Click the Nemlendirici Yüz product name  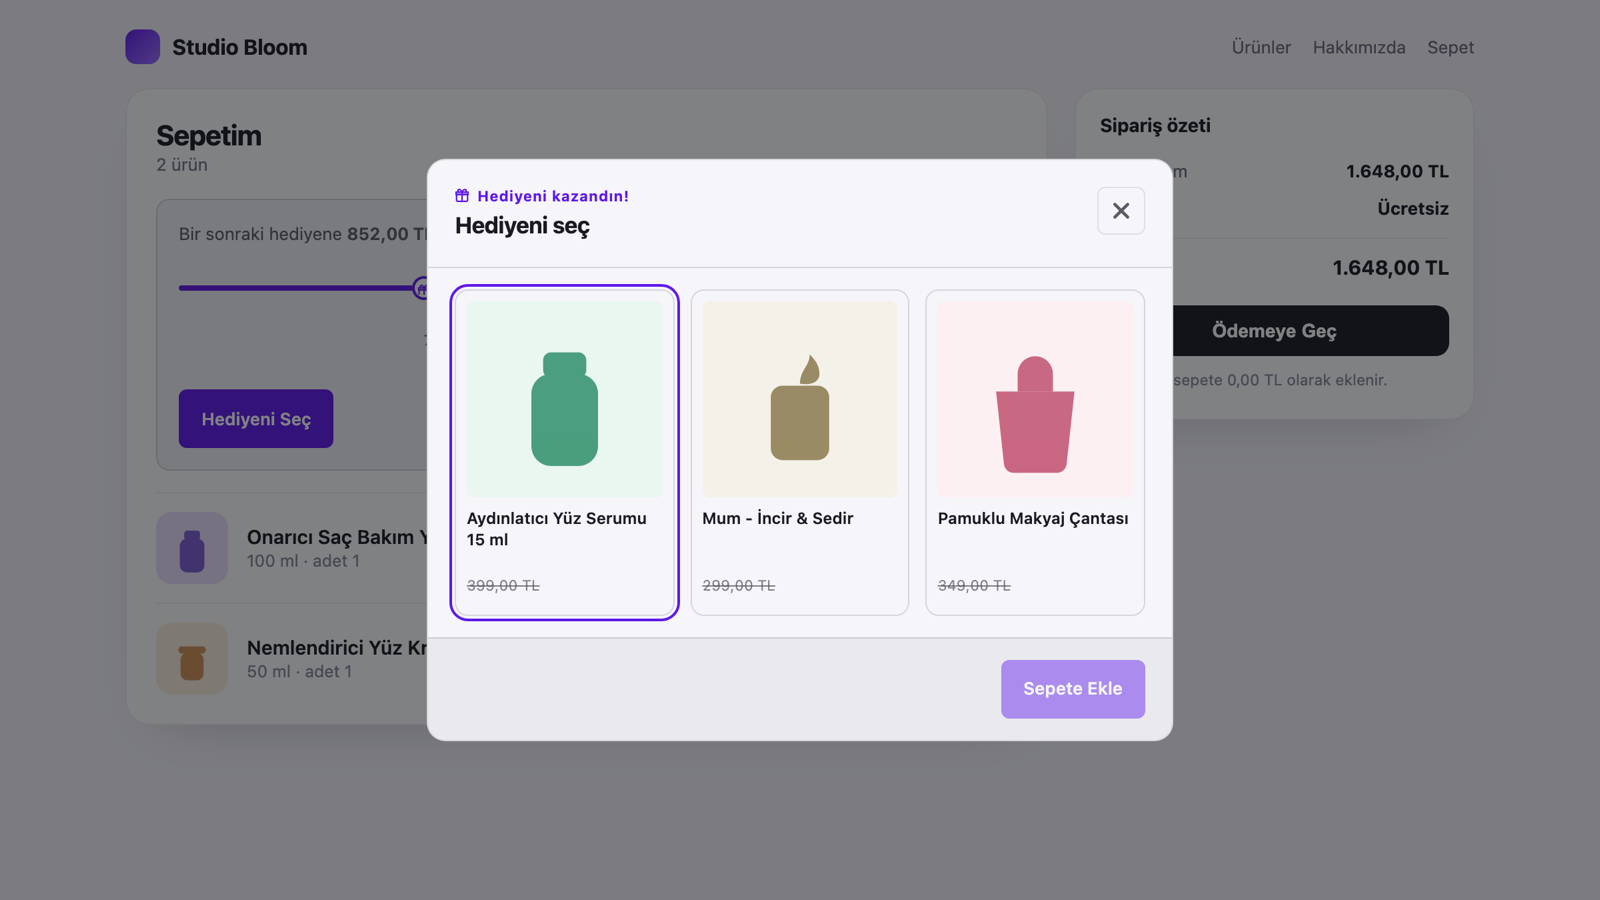(x=337, y=648)
